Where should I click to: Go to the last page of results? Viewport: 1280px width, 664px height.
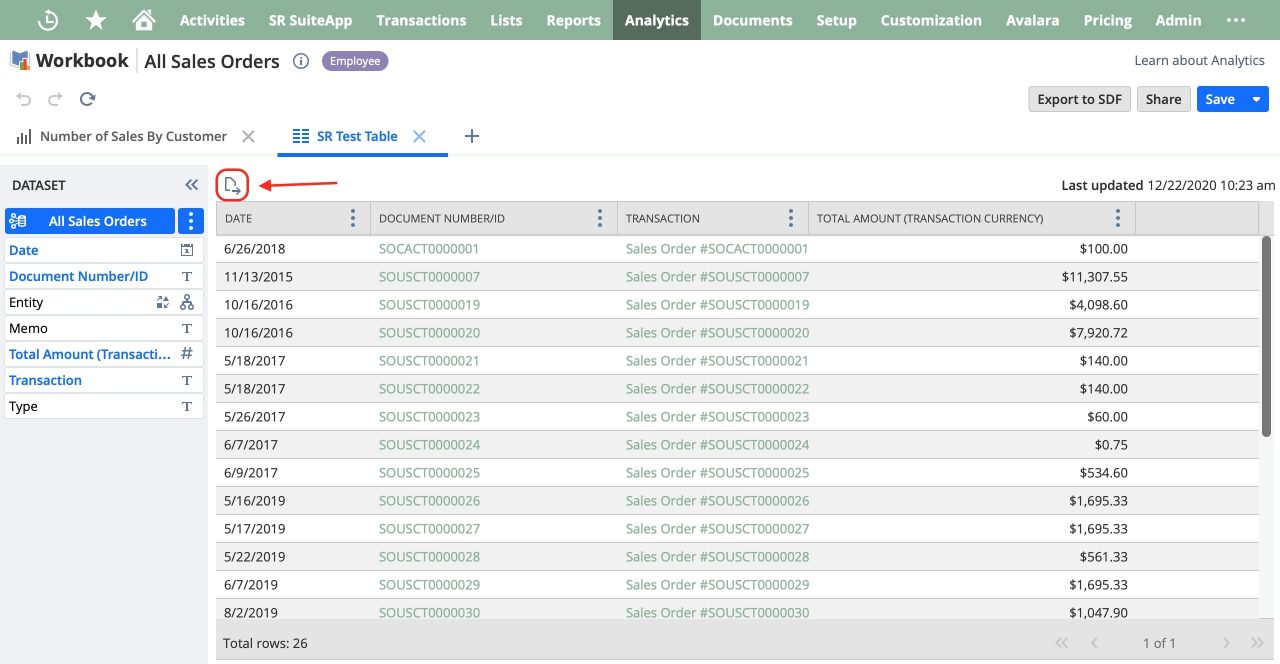click(x=1258, y=643)
